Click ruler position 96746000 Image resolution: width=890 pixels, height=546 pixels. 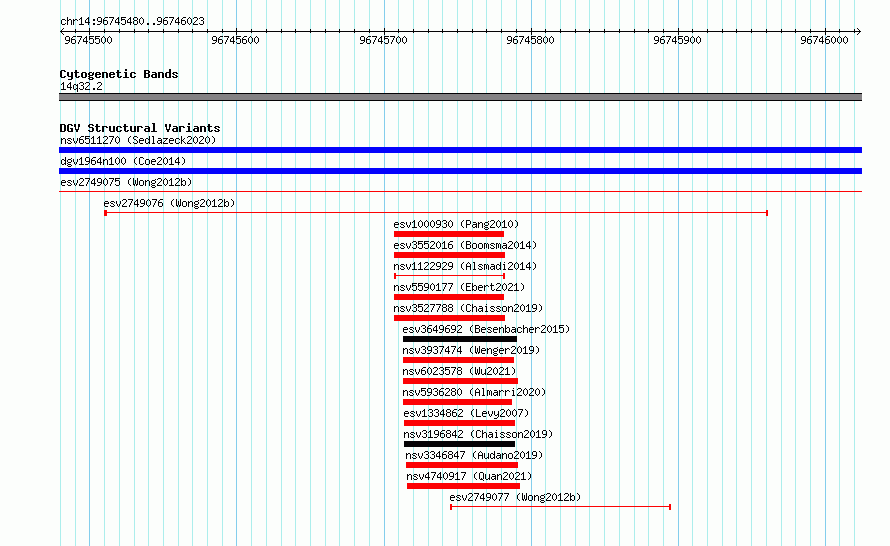[825, 40]
